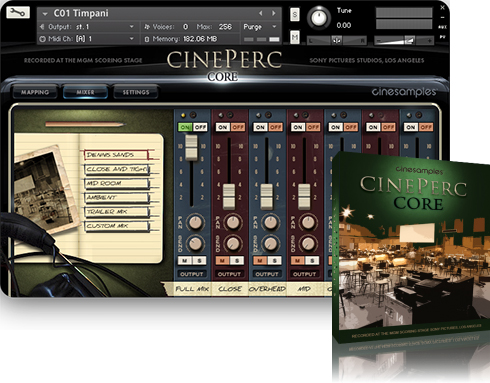The width and height of the screenshot is (490, 383).
Task: Click the Close channel volume fader
Action: point(229,196)
